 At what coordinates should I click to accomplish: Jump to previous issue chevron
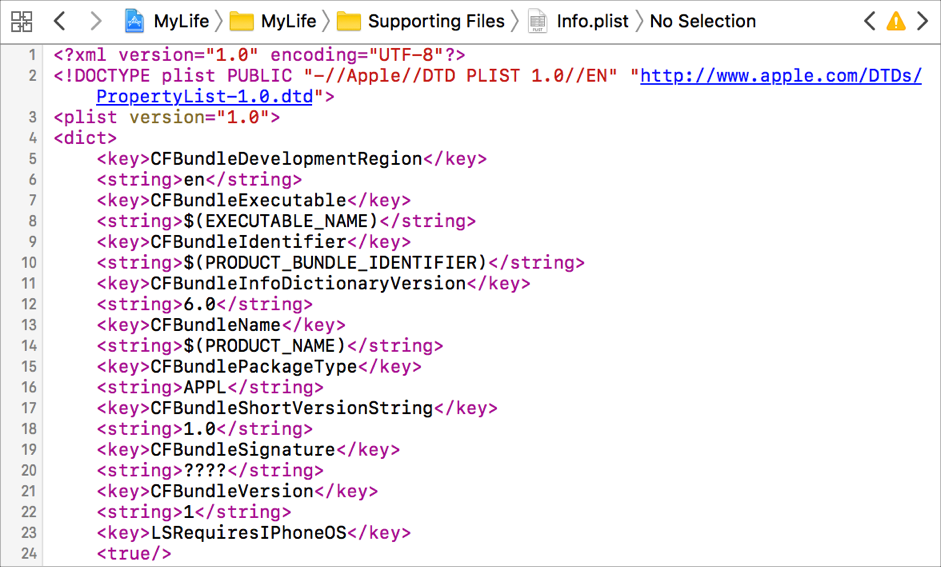(x=870, y=21)
